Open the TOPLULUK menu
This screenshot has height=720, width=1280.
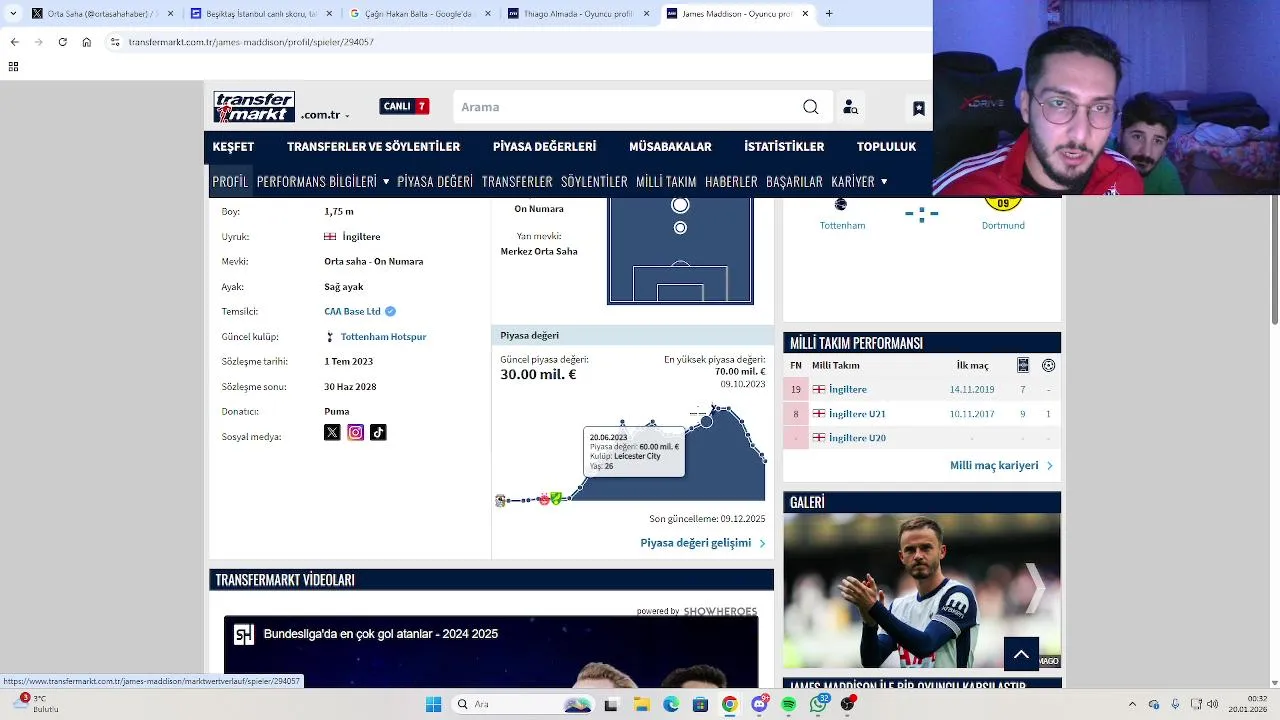click(x=886, y=146)
